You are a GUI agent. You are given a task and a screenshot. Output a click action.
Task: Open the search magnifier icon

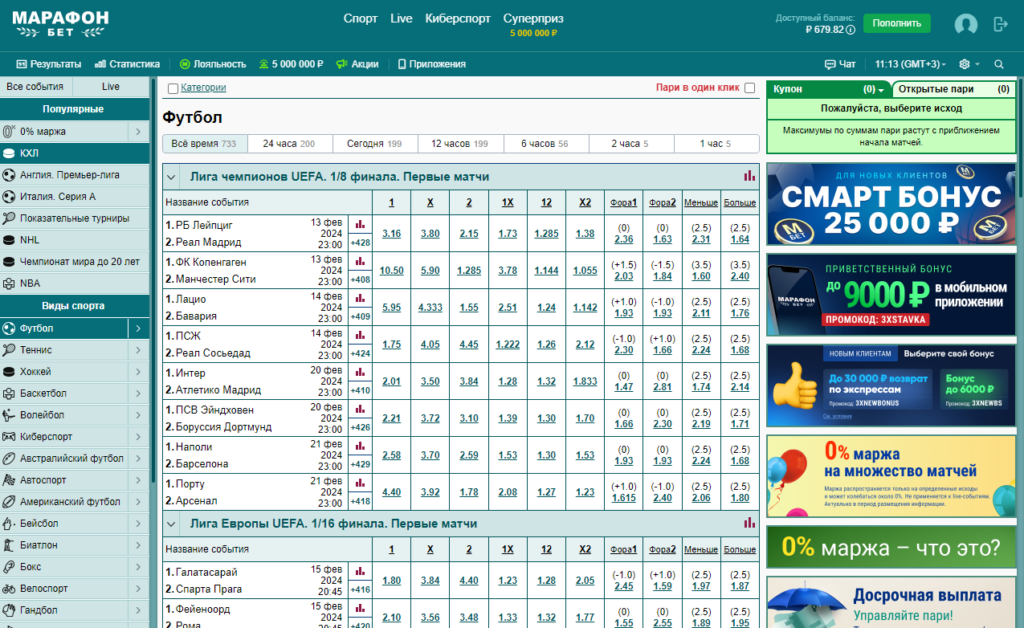[x=999, y=64]
